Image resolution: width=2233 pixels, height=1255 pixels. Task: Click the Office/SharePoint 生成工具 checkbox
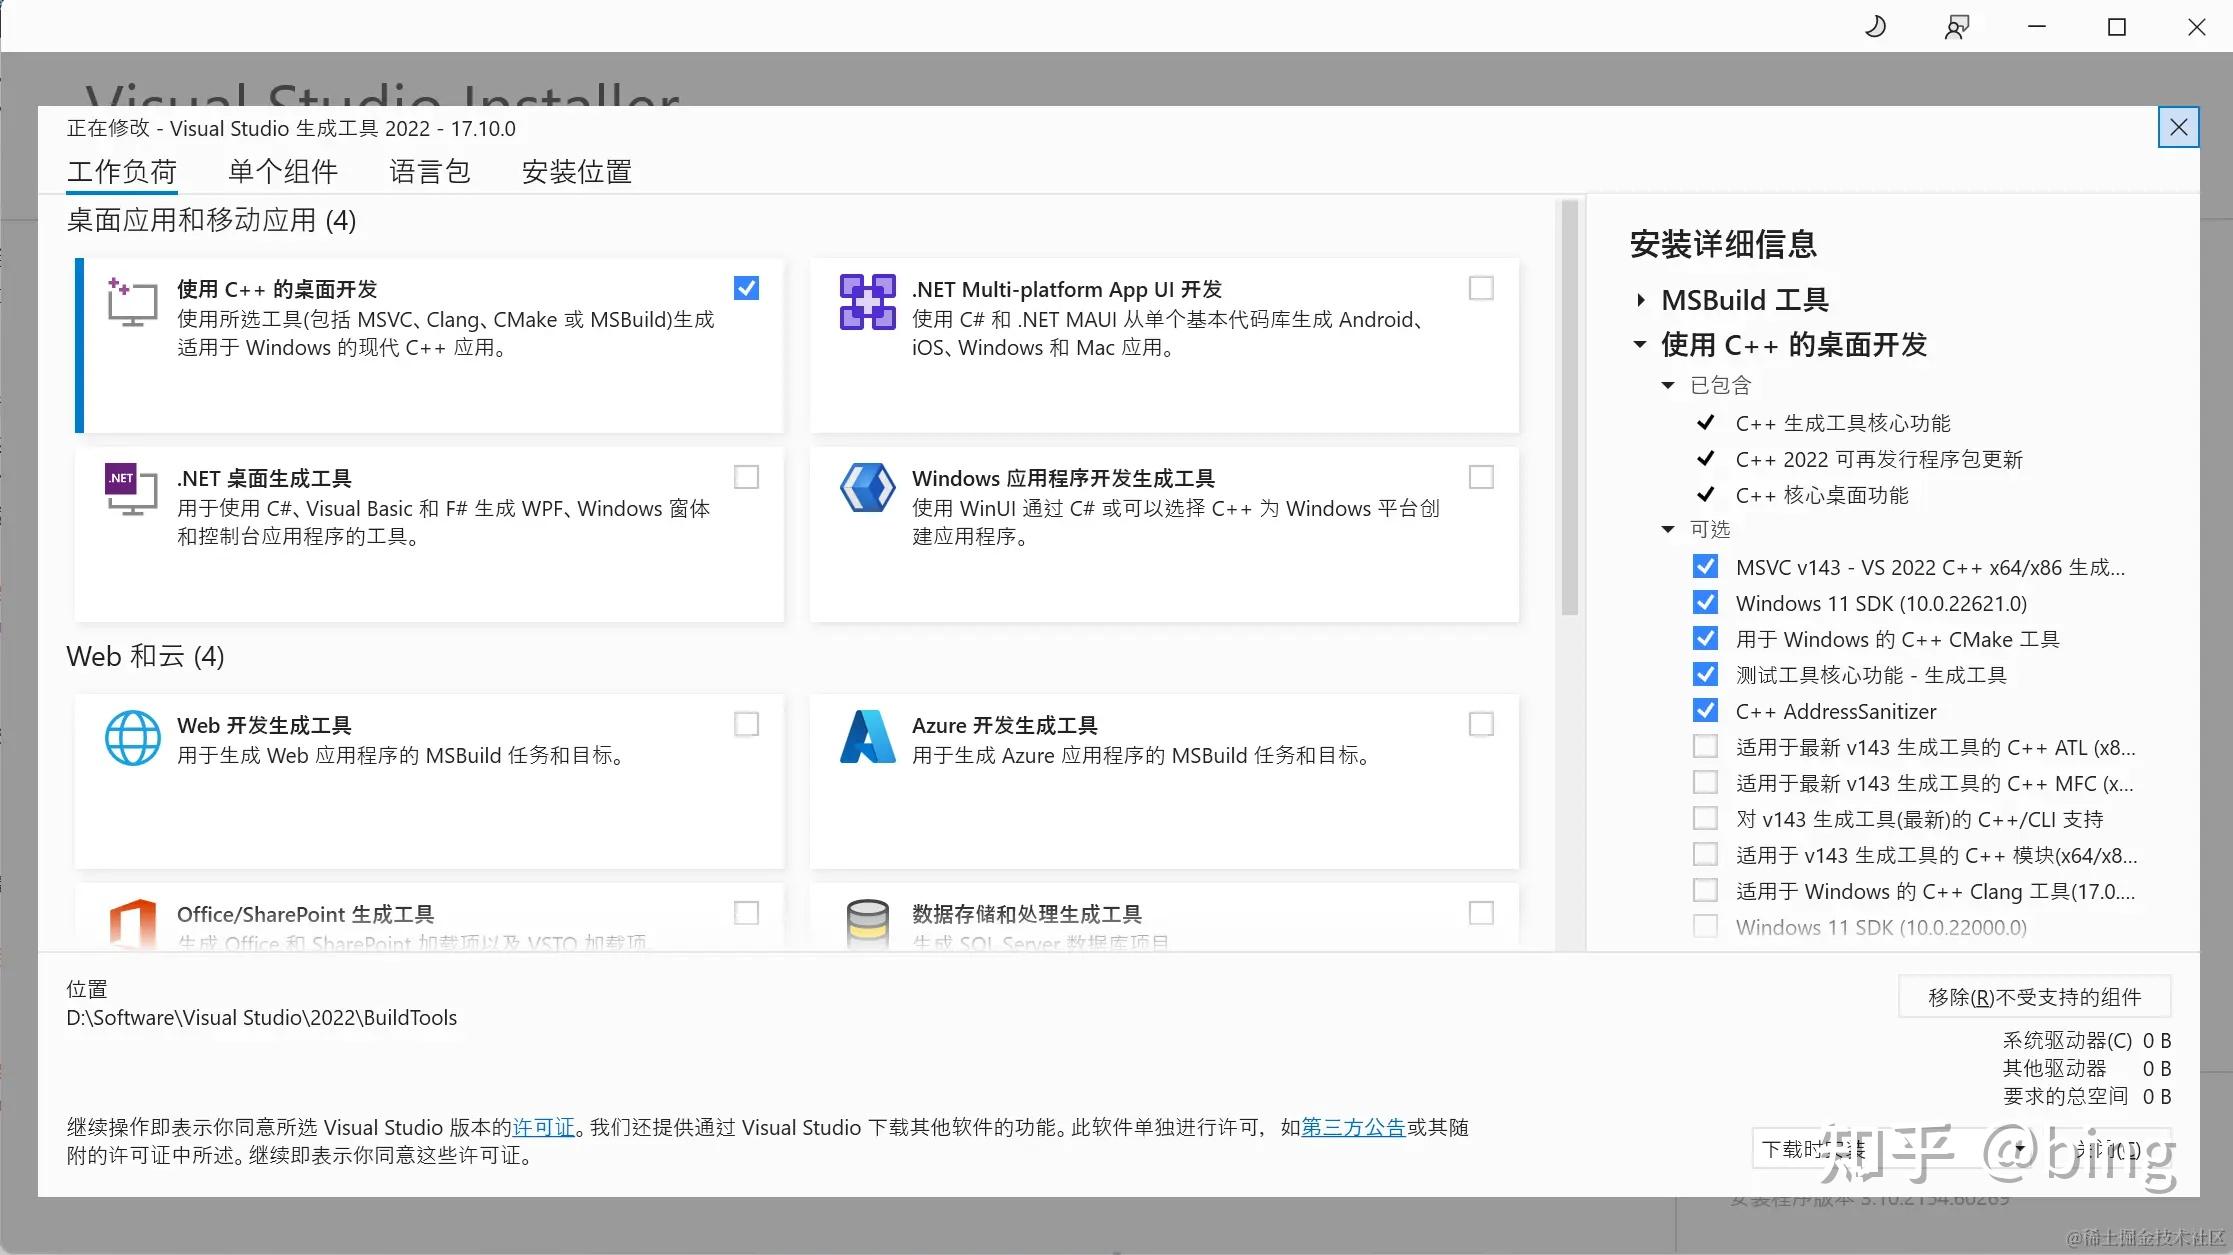[x=746, y=913]
